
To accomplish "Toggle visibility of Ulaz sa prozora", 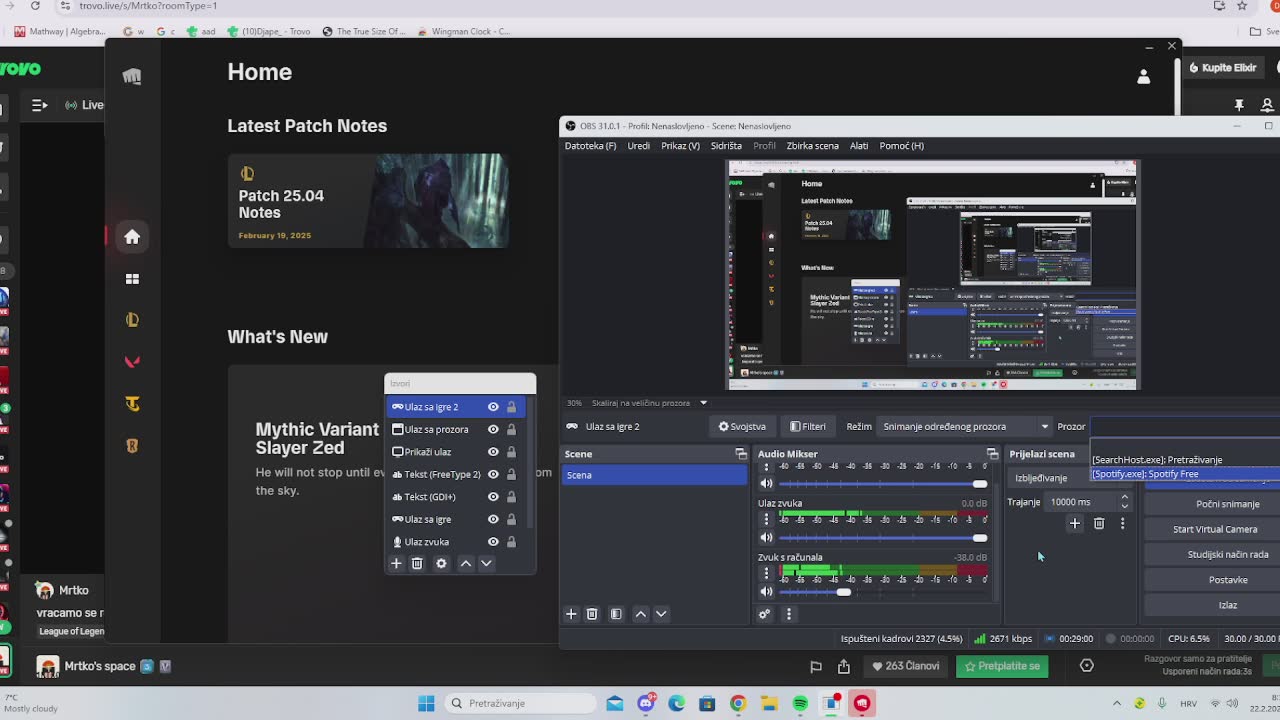I will click(493, 429).
